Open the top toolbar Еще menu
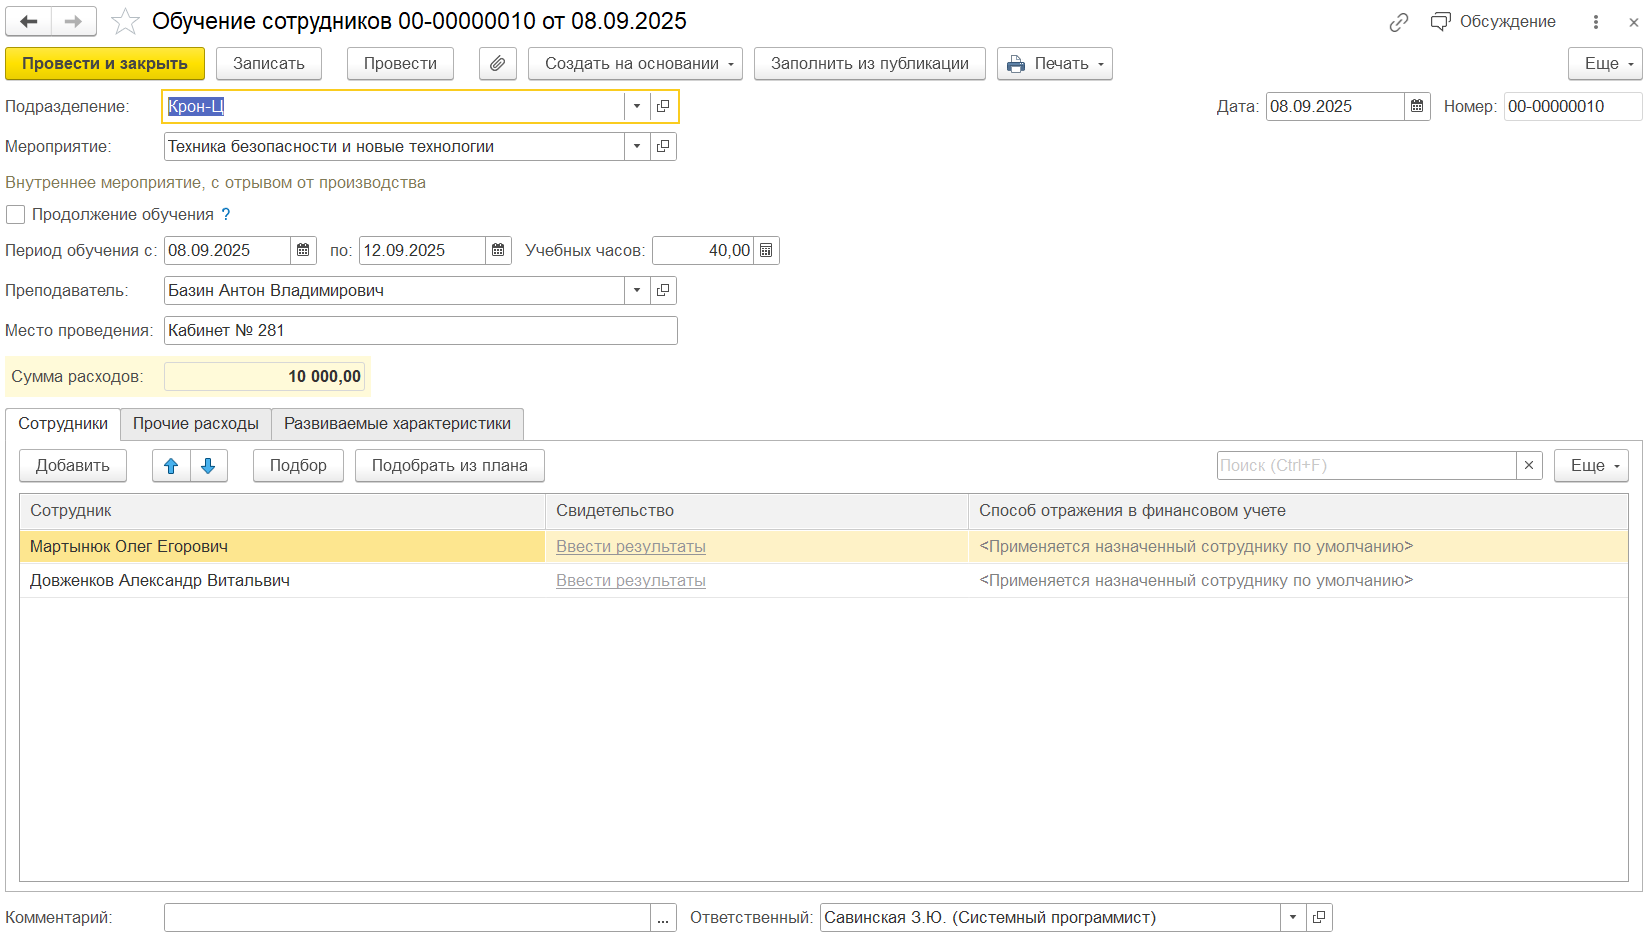The height and width of the screenshot is (947, 1652). point(1606,64)
